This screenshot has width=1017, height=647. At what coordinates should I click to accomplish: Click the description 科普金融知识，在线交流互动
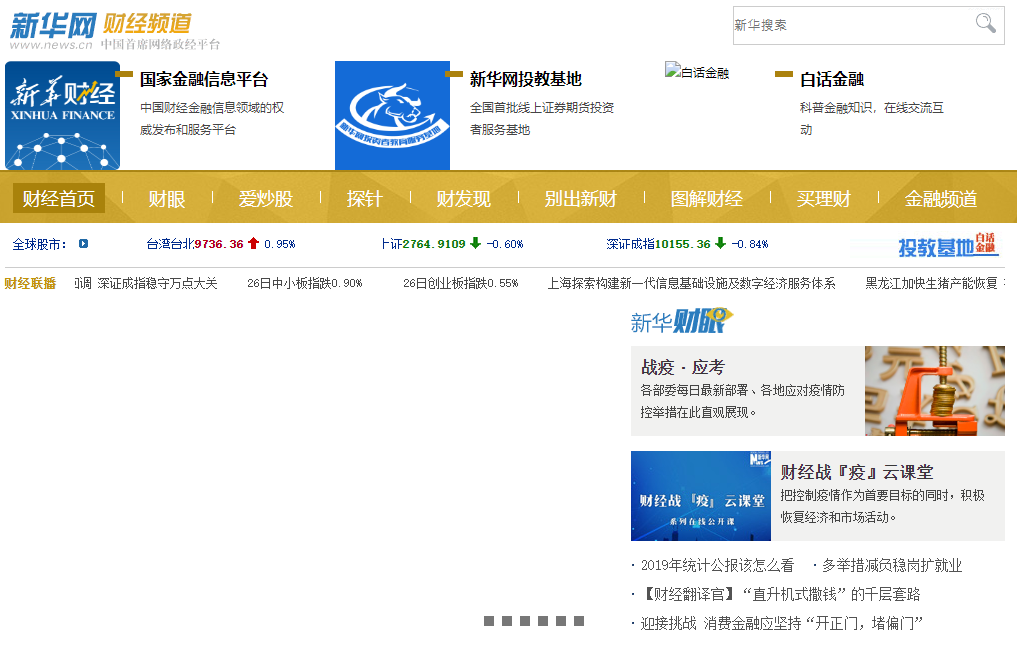[872, 119]
